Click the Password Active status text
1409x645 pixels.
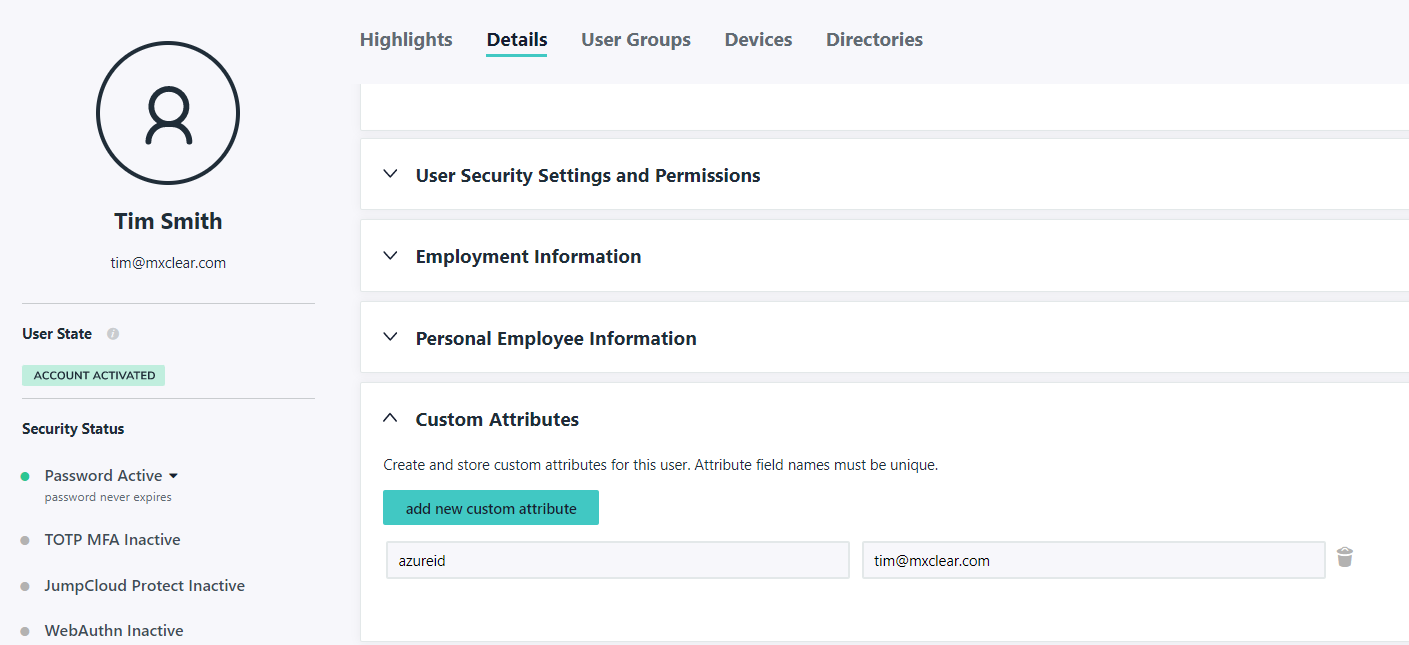tap(103, 476)
